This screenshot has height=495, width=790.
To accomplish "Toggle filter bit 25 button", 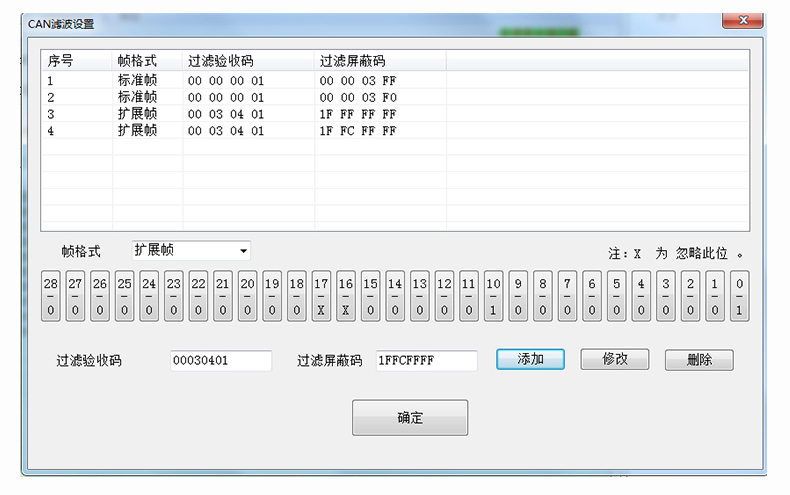I will click(x=124, y=296).
